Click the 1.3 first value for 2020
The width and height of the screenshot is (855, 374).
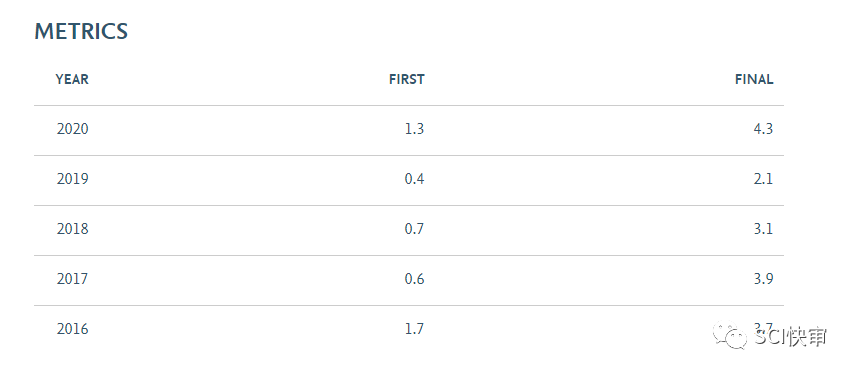pyautogui.click(x=414, y=129)
